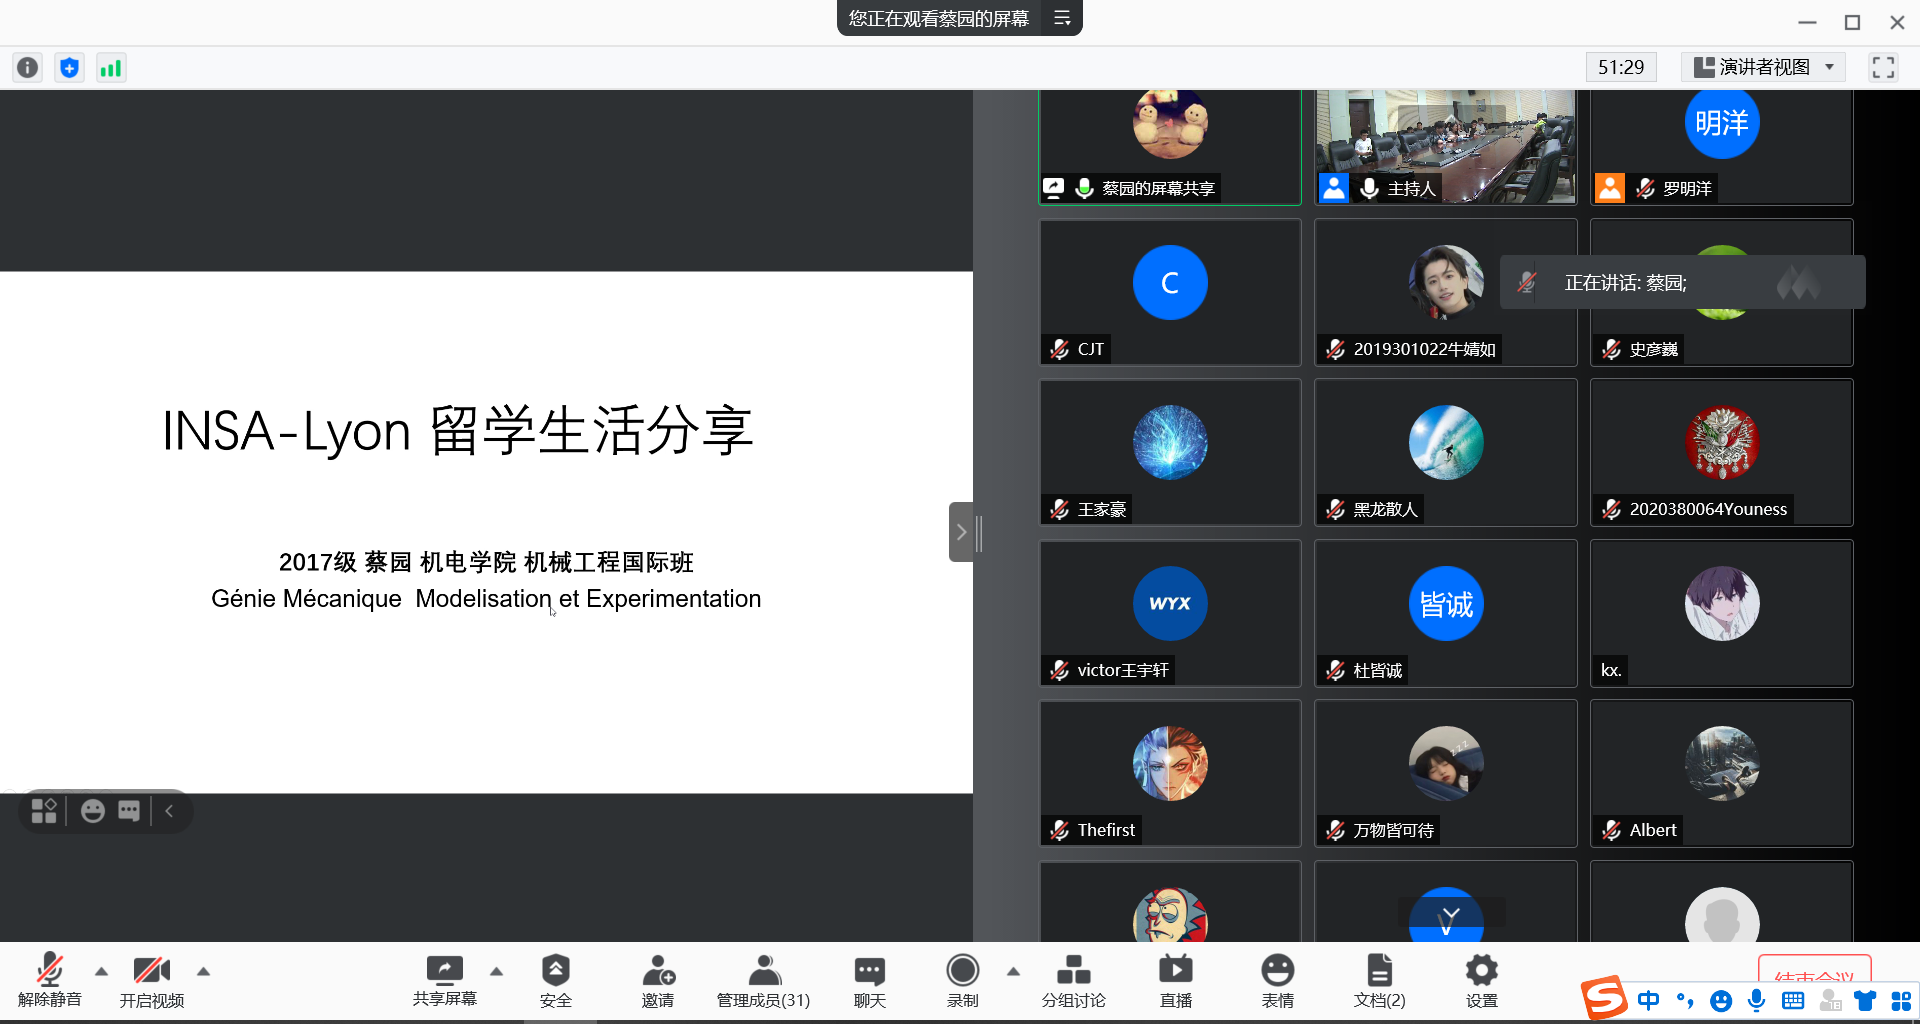Select the kx. participant tile
Screen dimensions: 1920x1024
click(x=1721, y=613)
